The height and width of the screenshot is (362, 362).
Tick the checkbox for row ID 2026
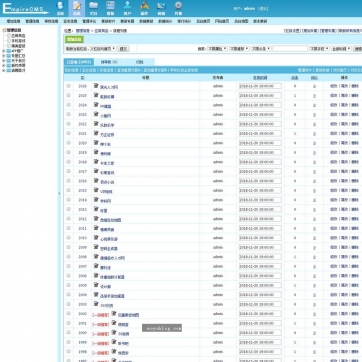tap(69, 86)
